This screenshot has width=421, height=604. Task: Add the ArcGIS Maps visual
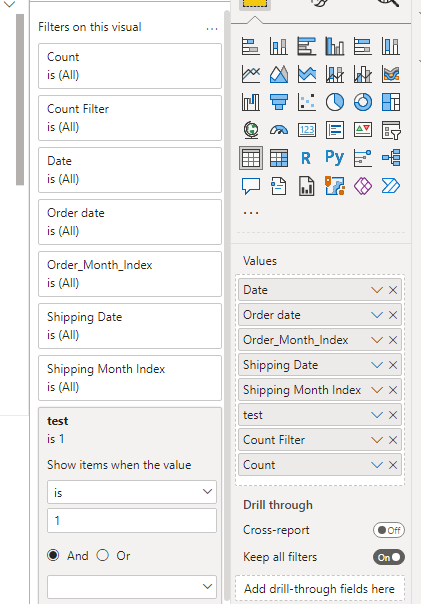point(335,186)
